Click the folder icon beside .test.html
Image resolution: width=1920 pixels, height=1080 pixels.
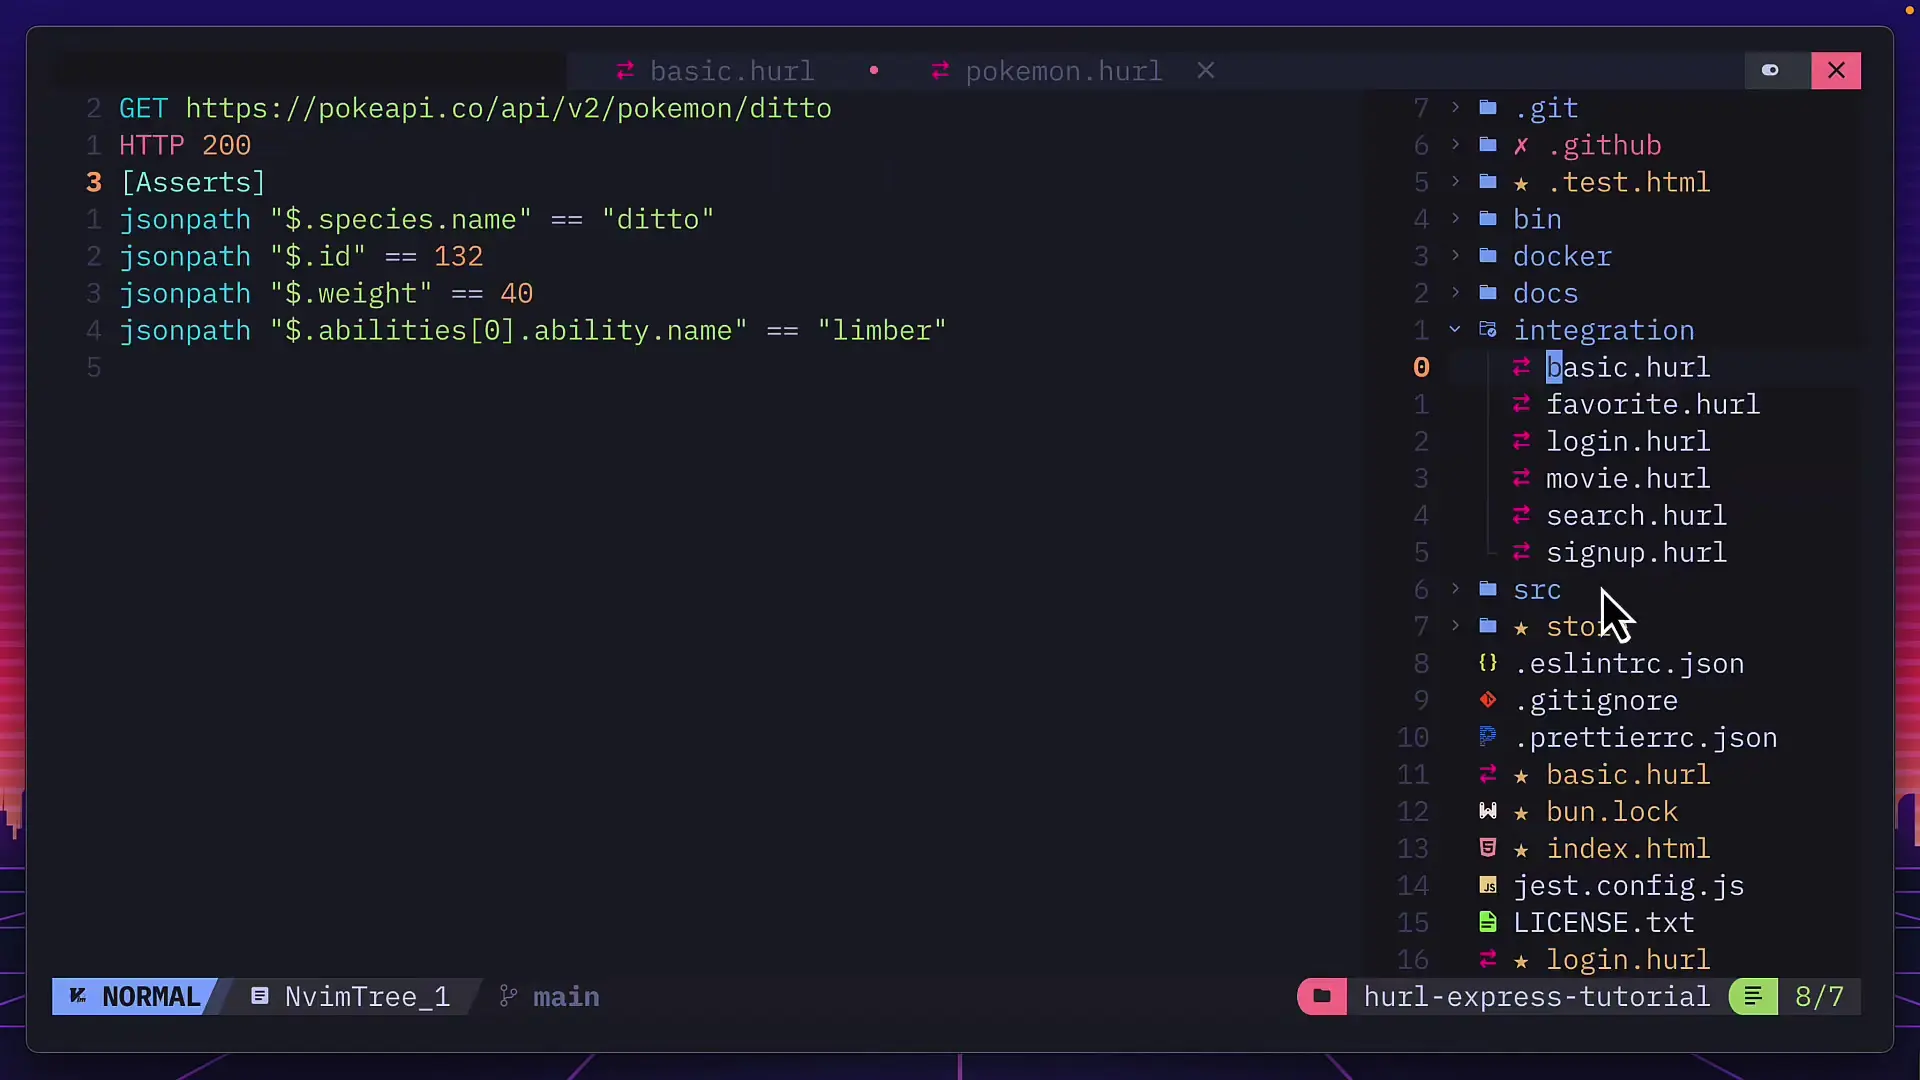(x=1488, y=182)
